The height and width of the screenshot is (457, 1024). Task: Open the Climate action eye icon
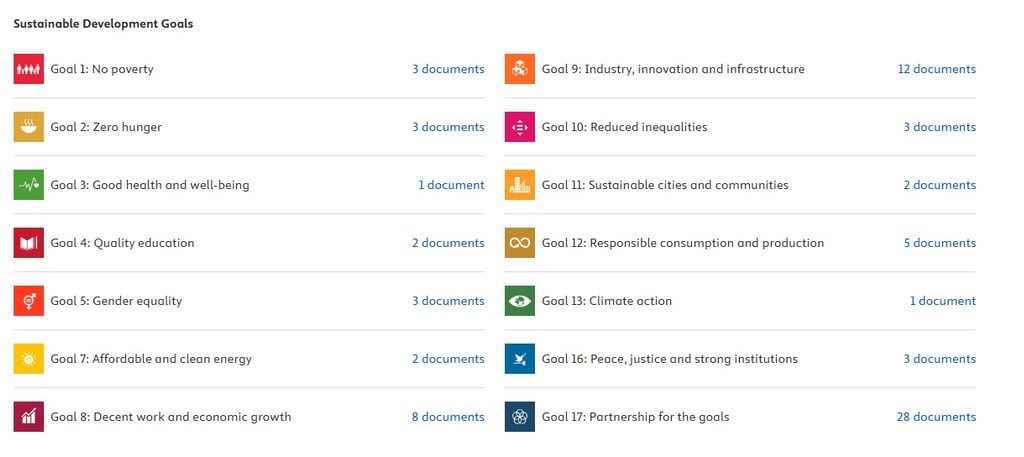520,301
